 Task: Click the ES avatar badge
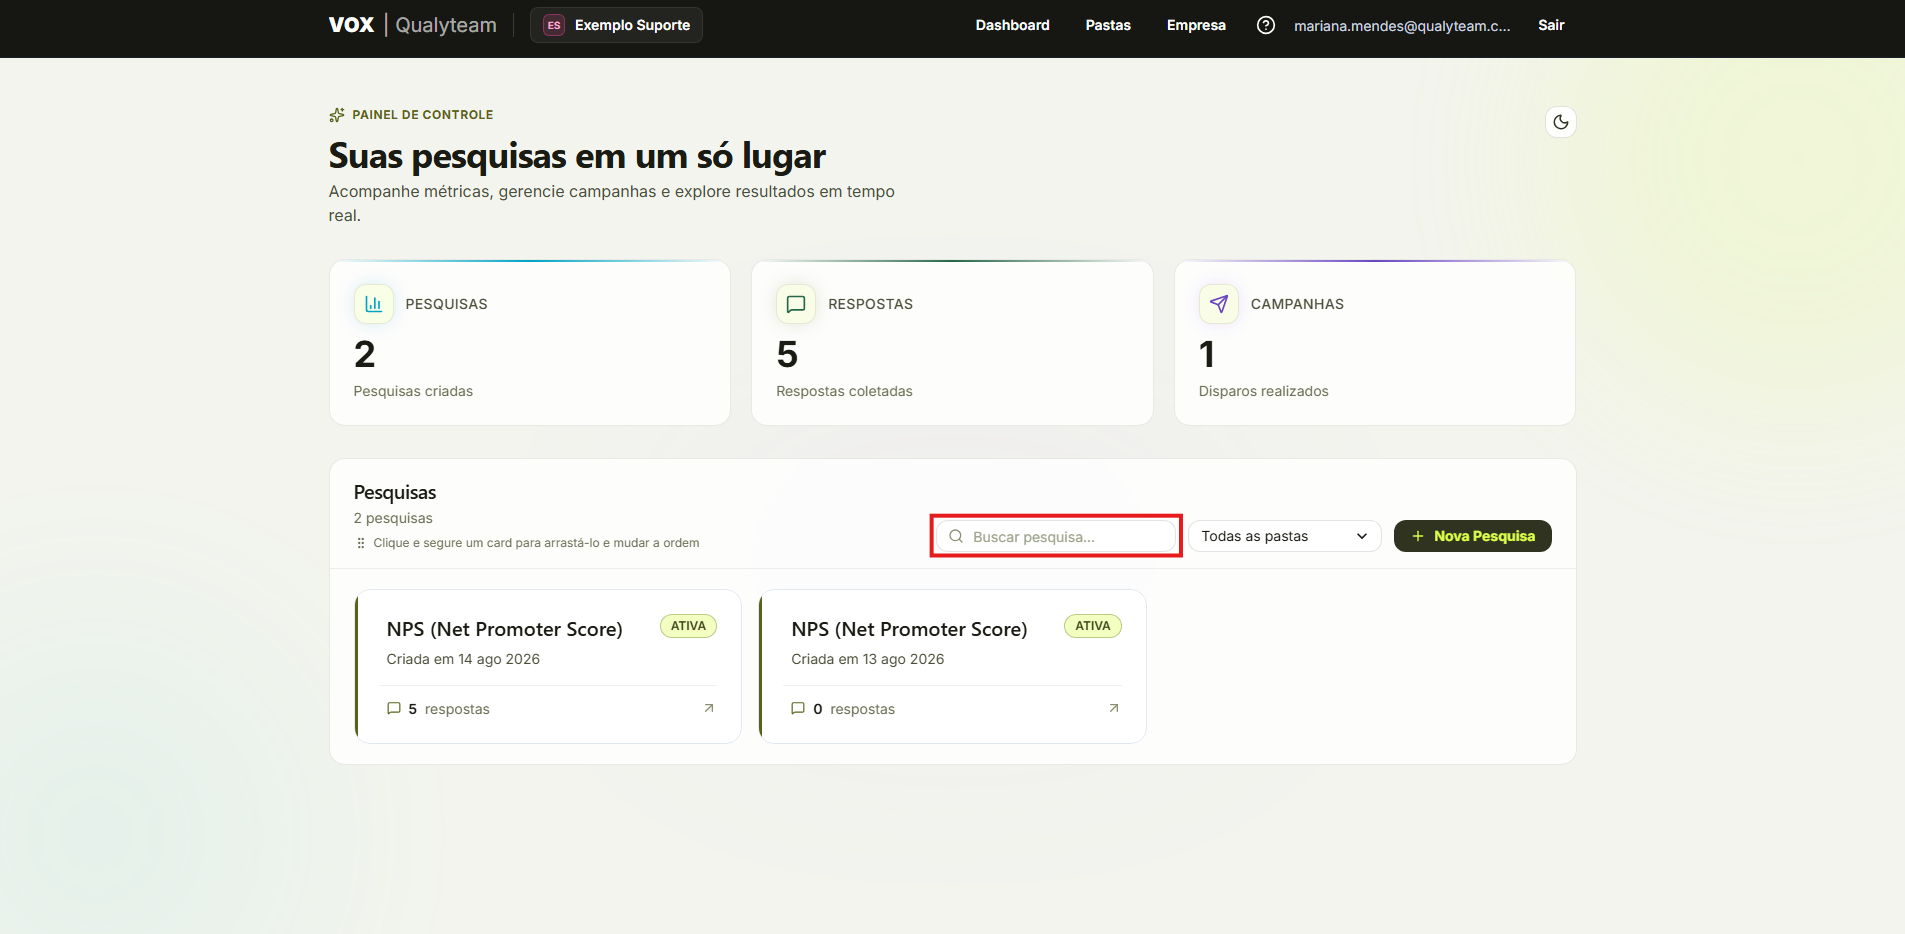(x=554, y=25)
